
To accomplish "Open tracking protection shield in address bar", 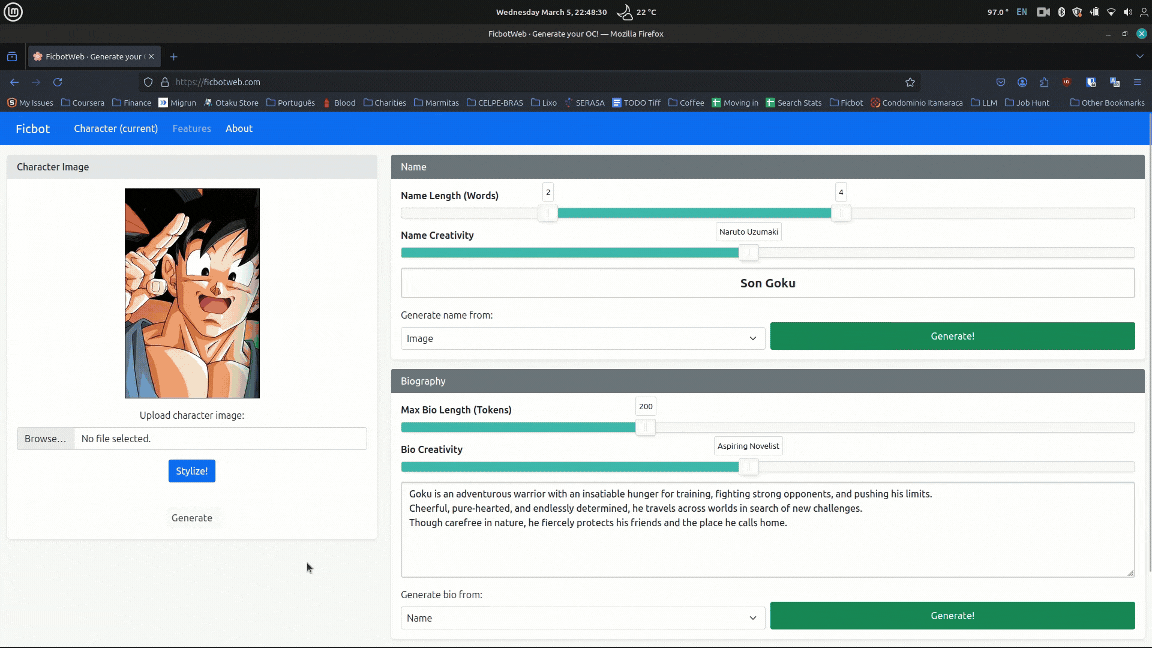I will [148, 82].
